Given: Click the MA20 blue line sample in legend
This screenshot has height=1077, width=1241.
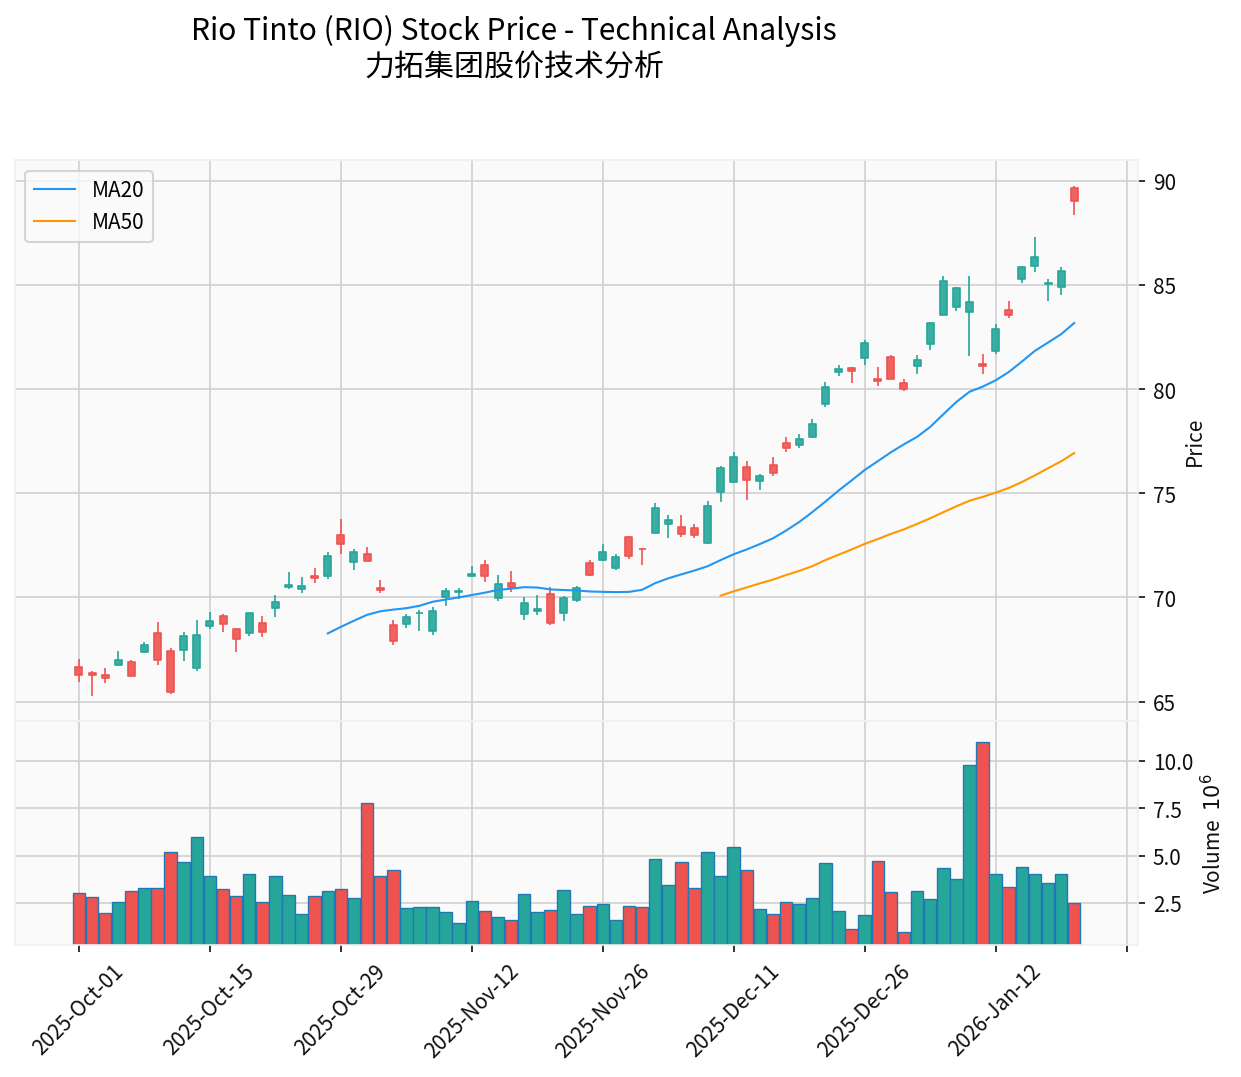Looking at the screenshot, I should coord(54,188).
